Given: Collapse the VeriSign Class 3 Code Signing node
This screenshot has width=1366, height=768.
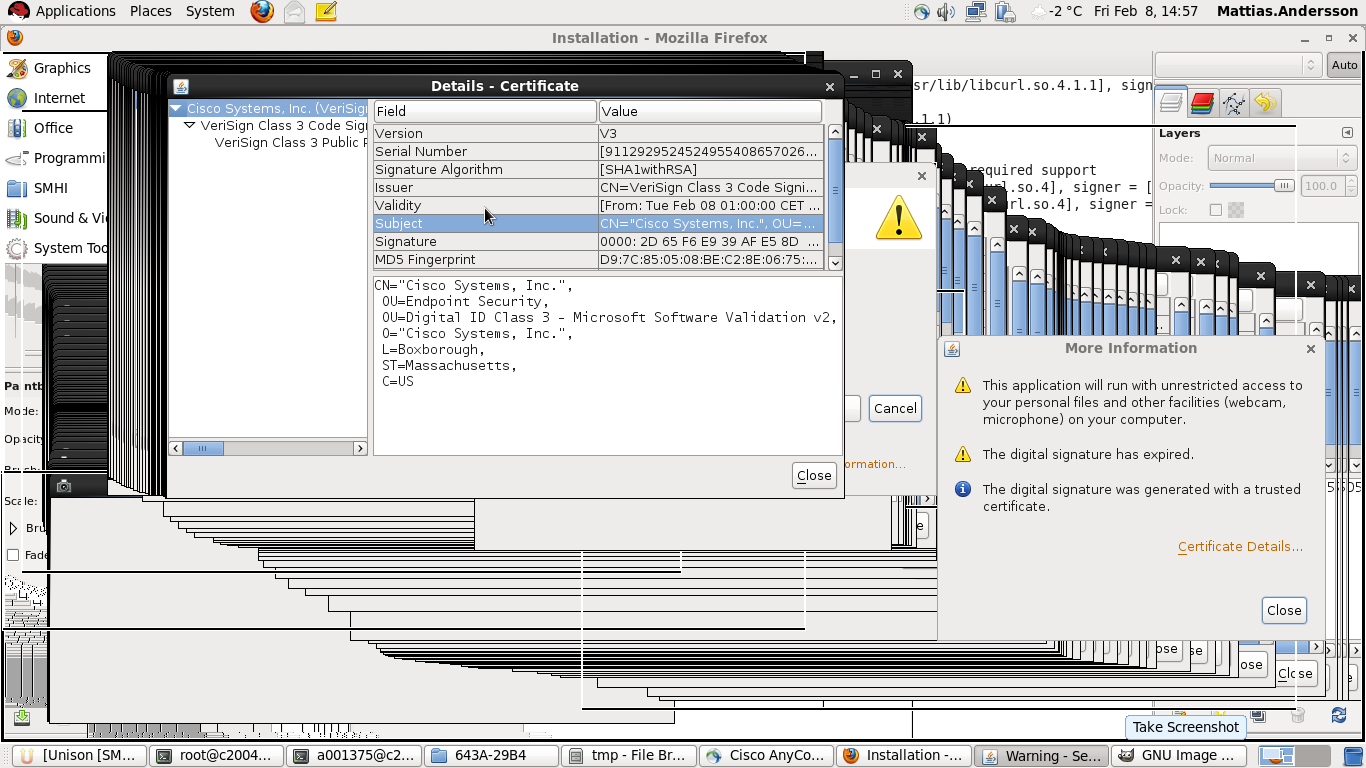Looking at the screenshot, I should click(x=190, y=126).
